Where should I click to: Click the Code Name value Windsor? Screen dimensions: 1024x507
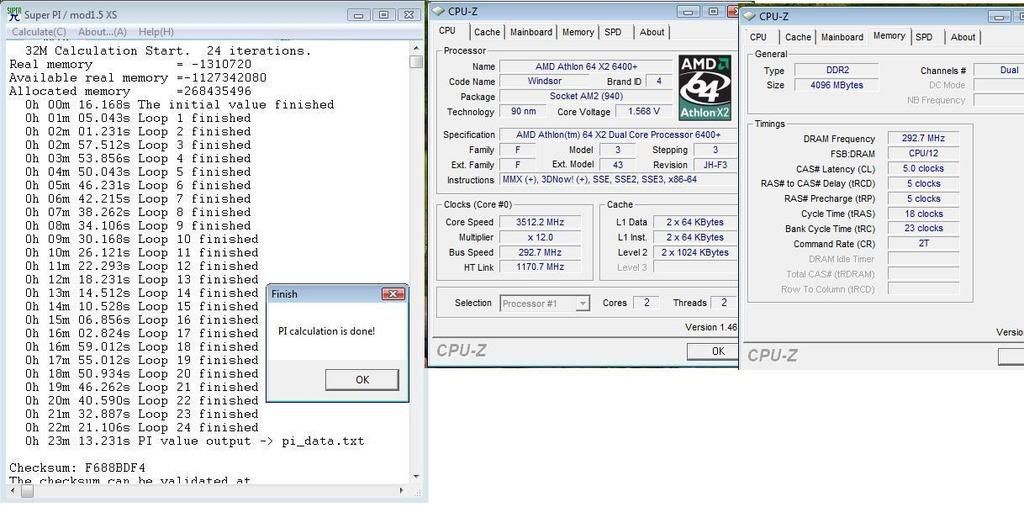tap(543, 81)
